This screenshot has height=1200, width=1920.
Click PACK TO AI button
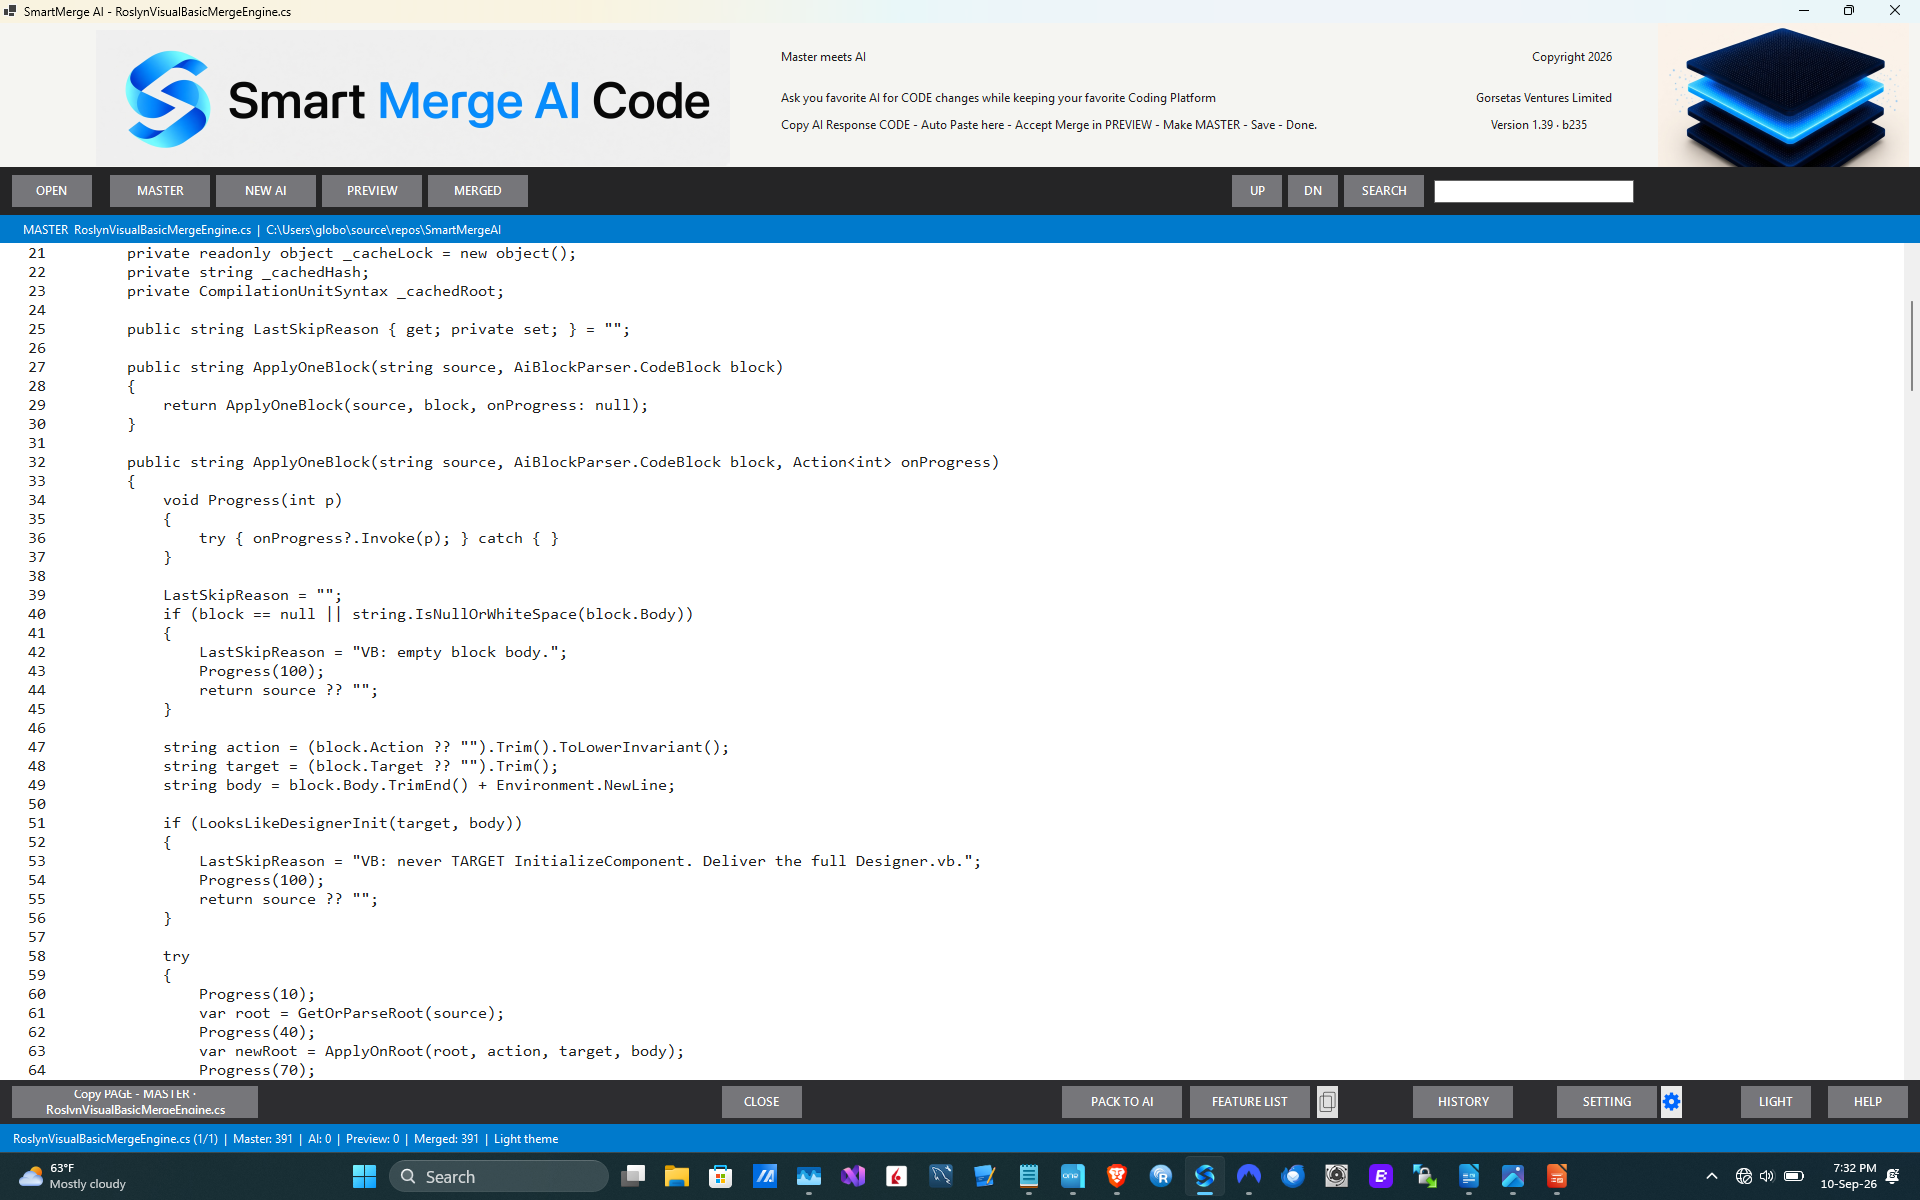coord(1122,1101)
